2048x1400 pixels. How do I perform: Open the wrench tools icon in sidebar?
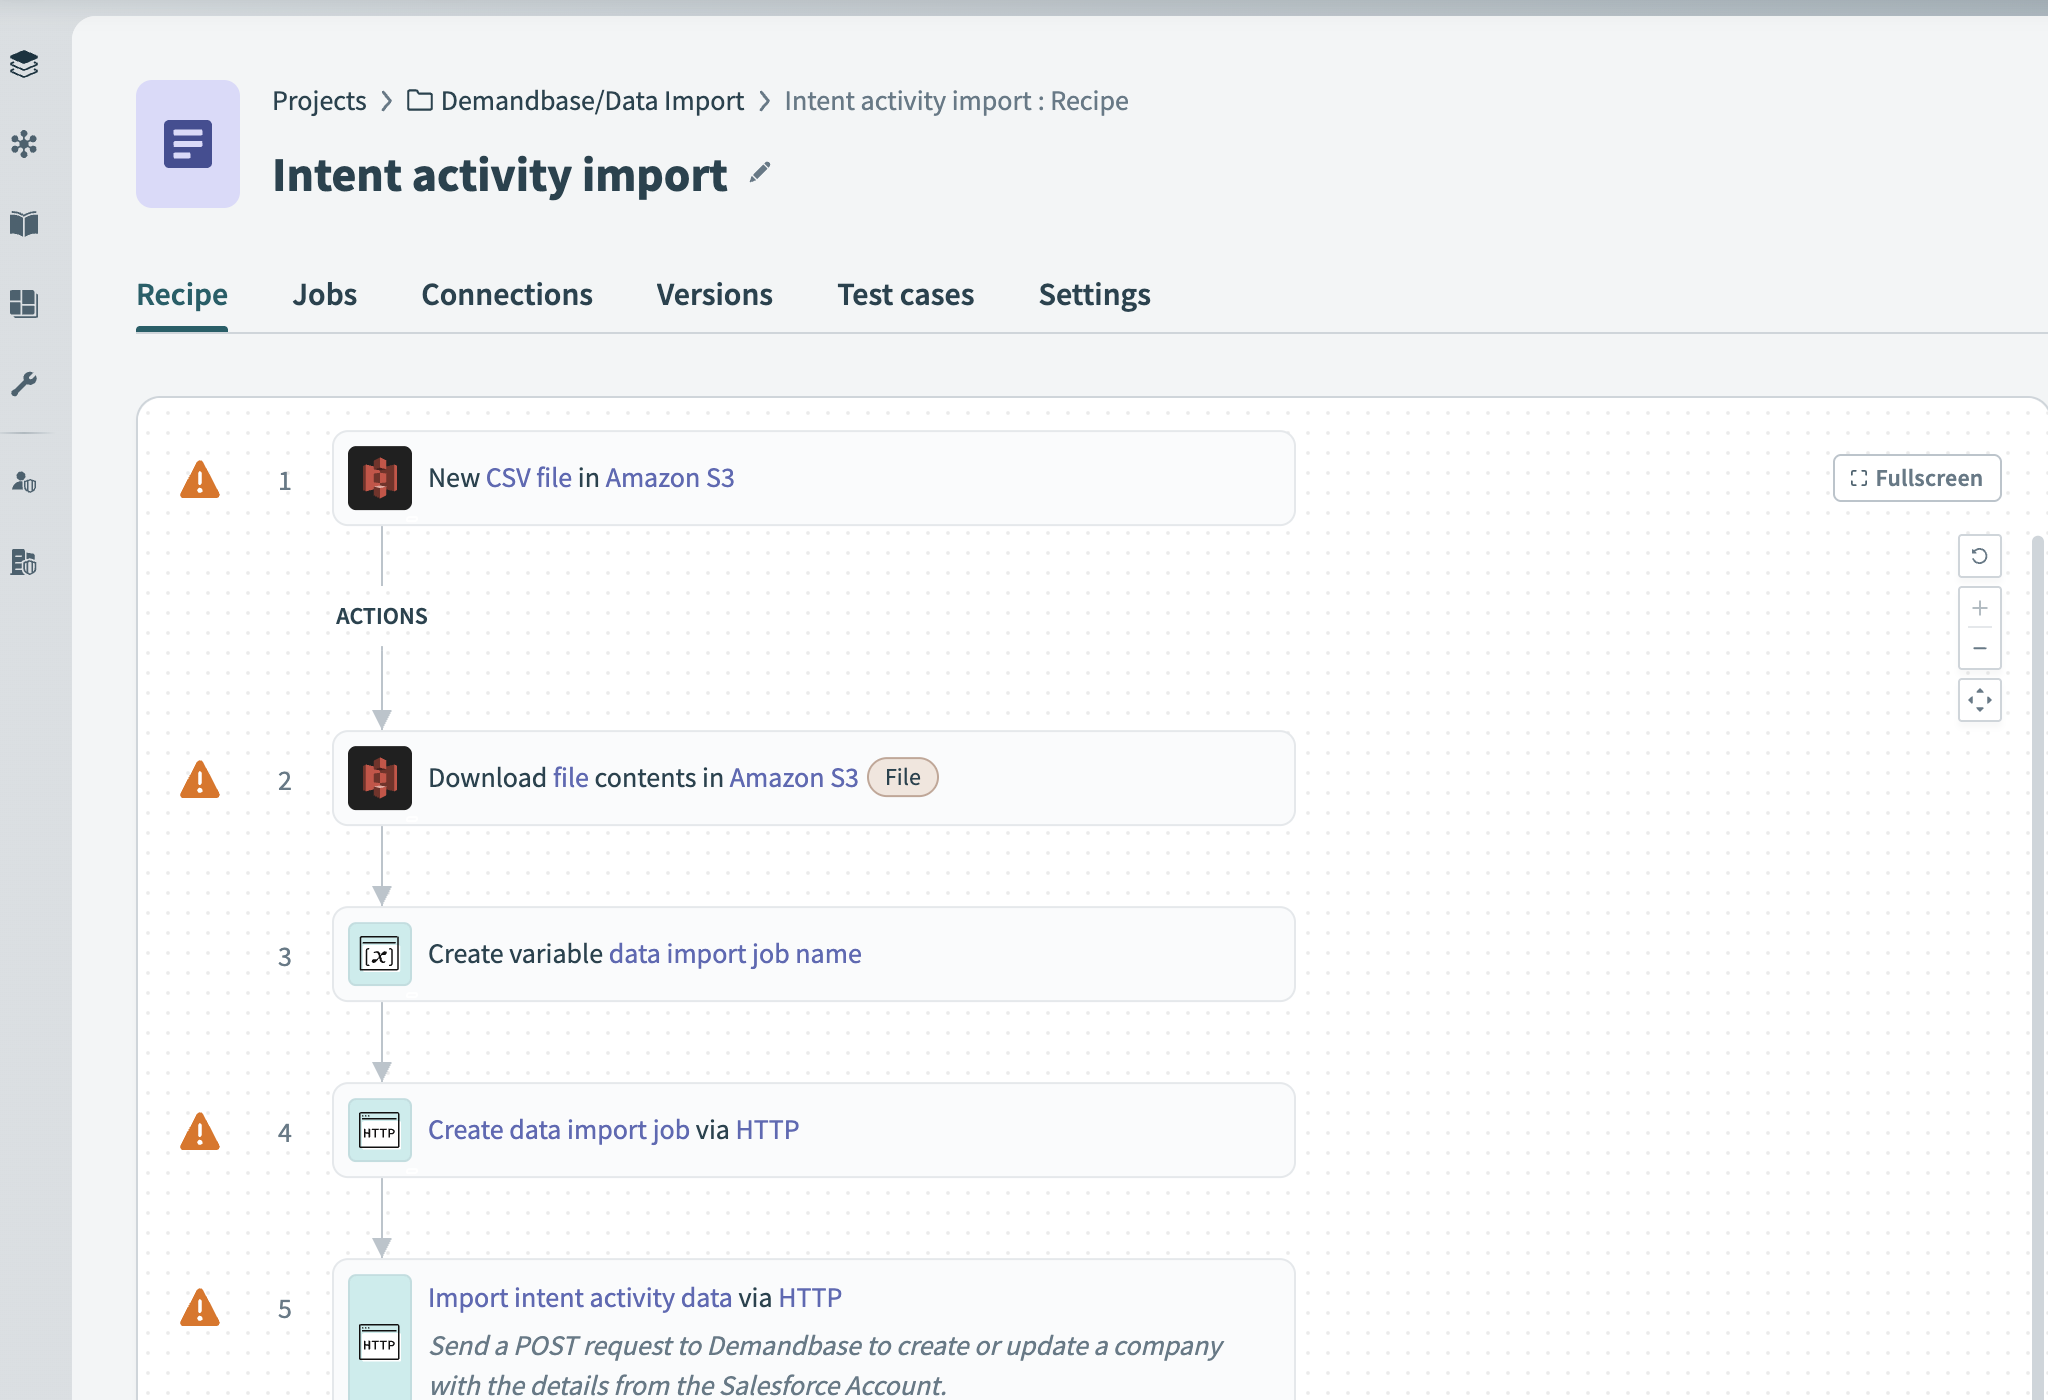coord(24,383)
